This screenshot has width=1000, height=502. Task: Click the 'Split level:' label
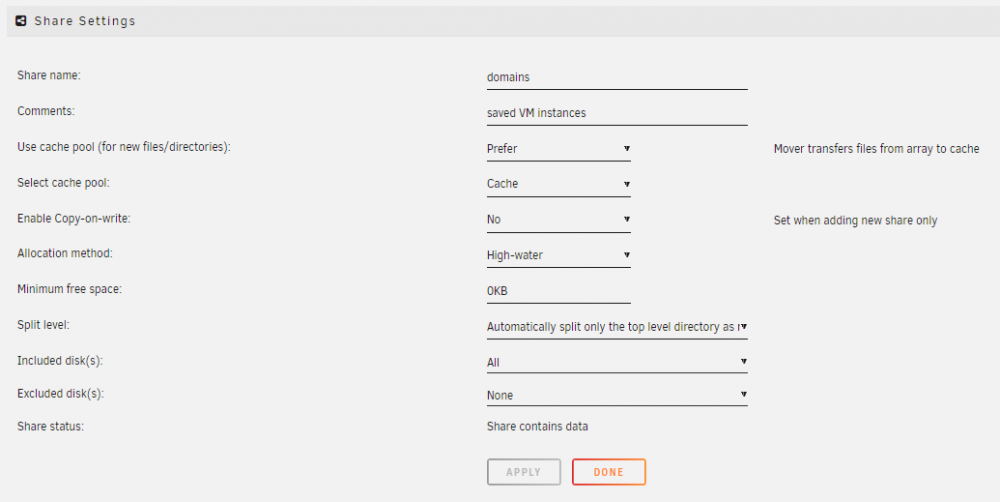pos(43,325)
